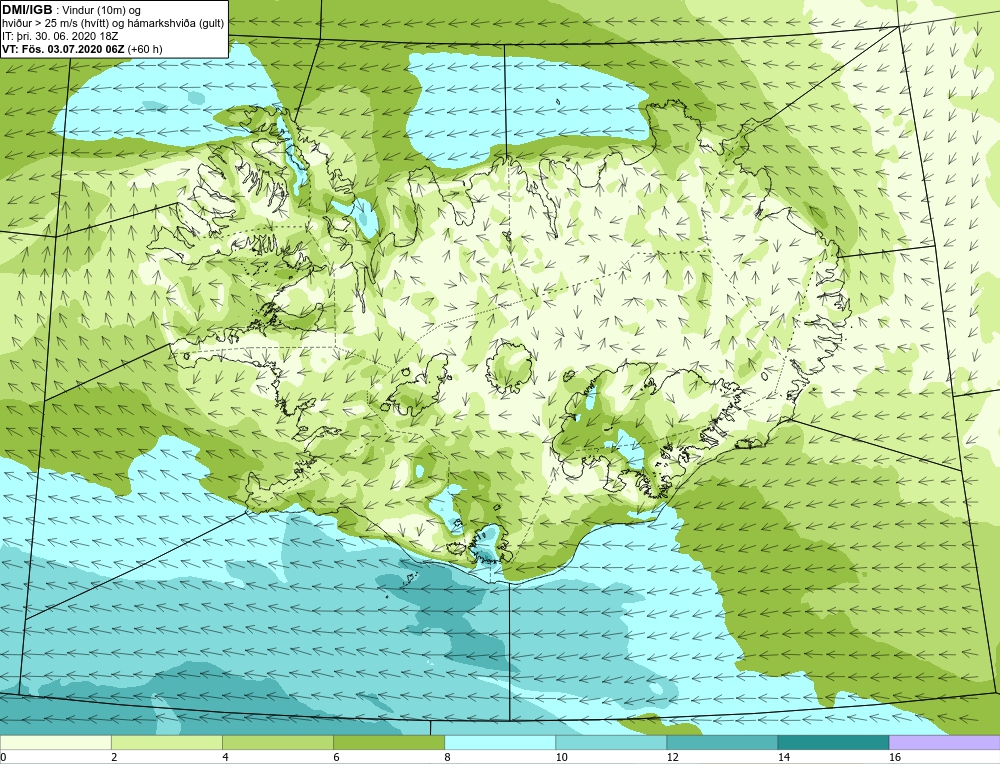Click the 'Vindur (10m) og' label
The width and height of the screenshot is (1000, 764).
pyautogui.click(x=102, y=11)
